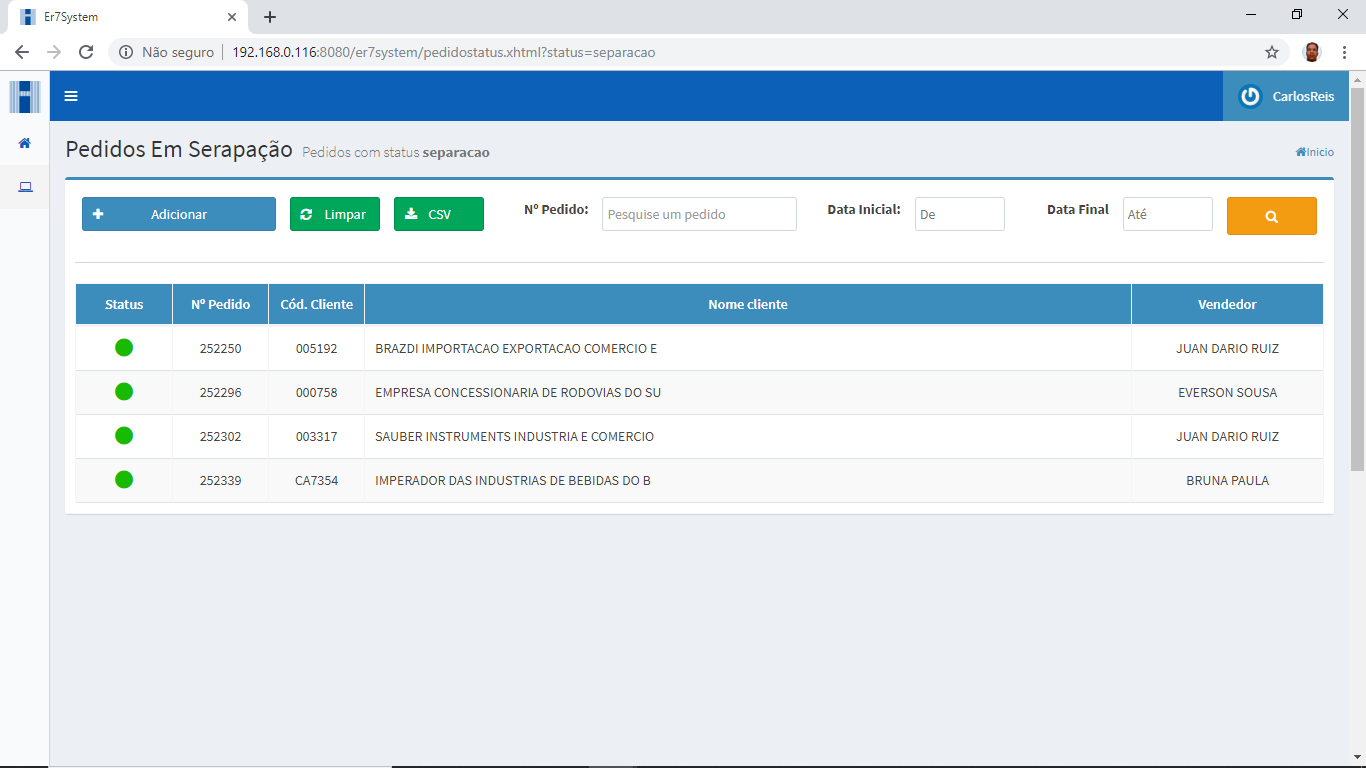Click BRAZDI IMPORTACAO EXPORTACAO COMERCIO E
The image size is (1366, 768).
(x=516, y=349)
